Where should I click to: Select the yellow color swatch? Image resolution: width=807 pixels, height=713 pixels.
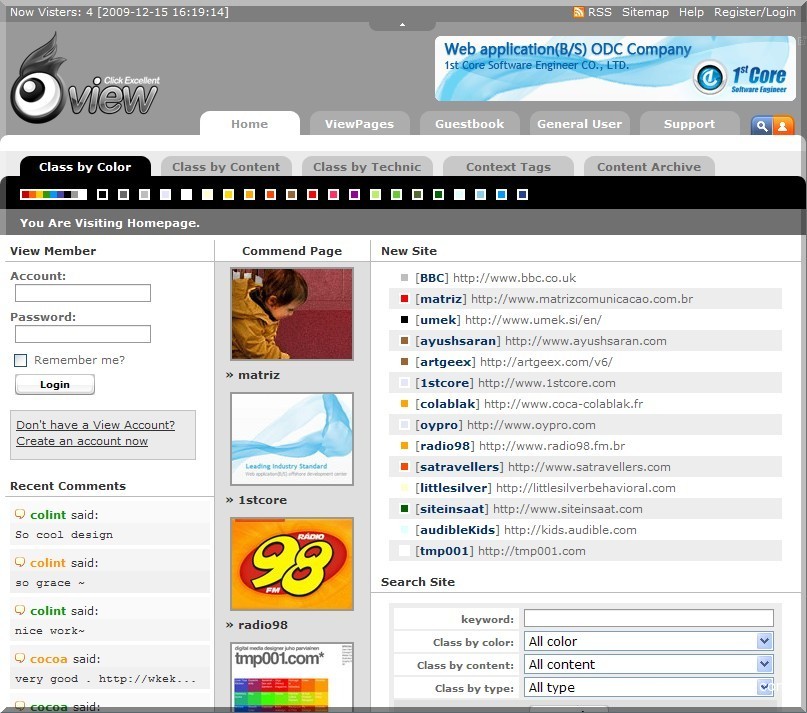click(228, 194)
